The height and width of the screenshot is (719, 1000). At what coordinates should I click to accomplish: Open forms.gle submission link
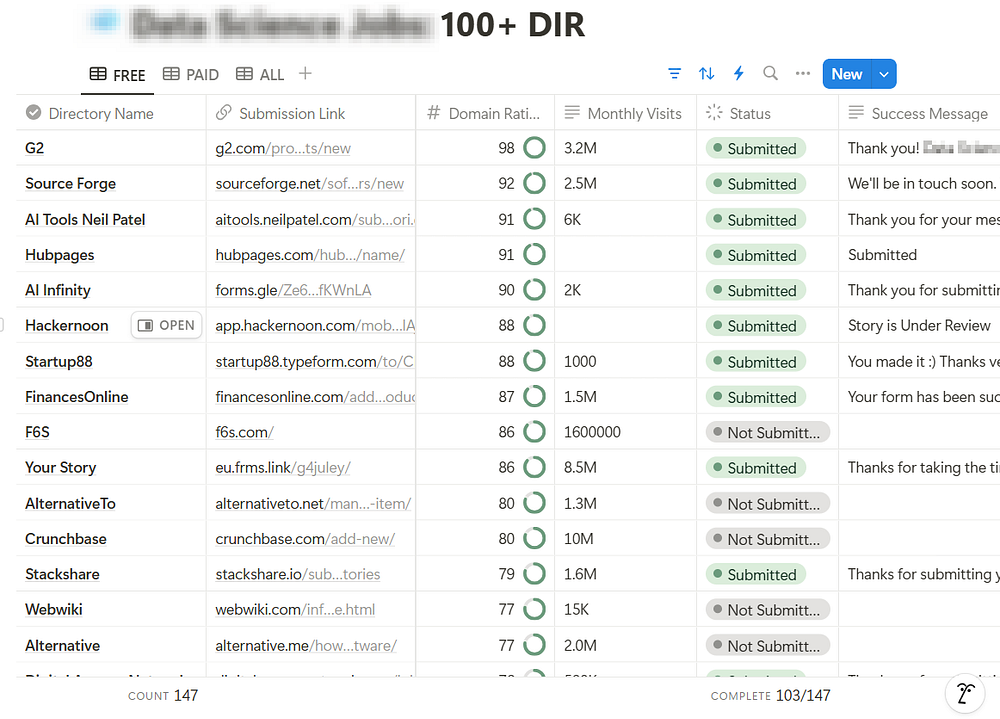293,290
